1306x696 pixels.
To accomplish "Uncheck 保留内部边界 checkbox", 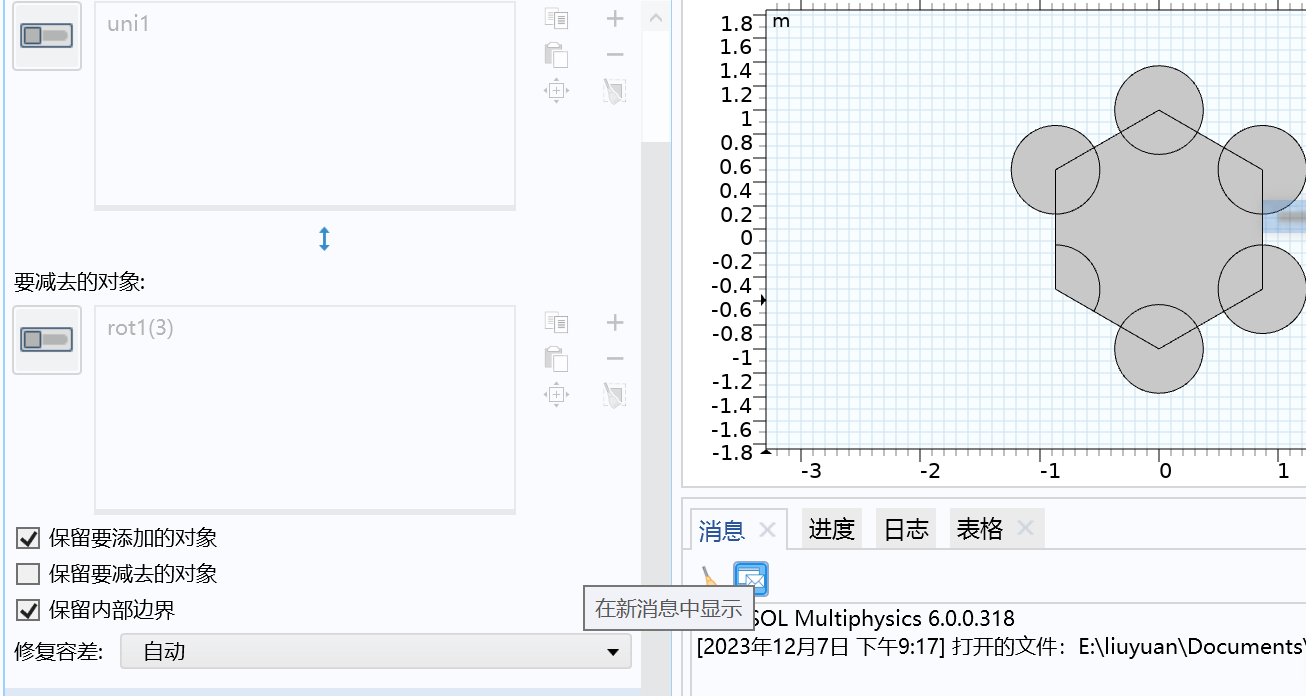I will 28,610.
